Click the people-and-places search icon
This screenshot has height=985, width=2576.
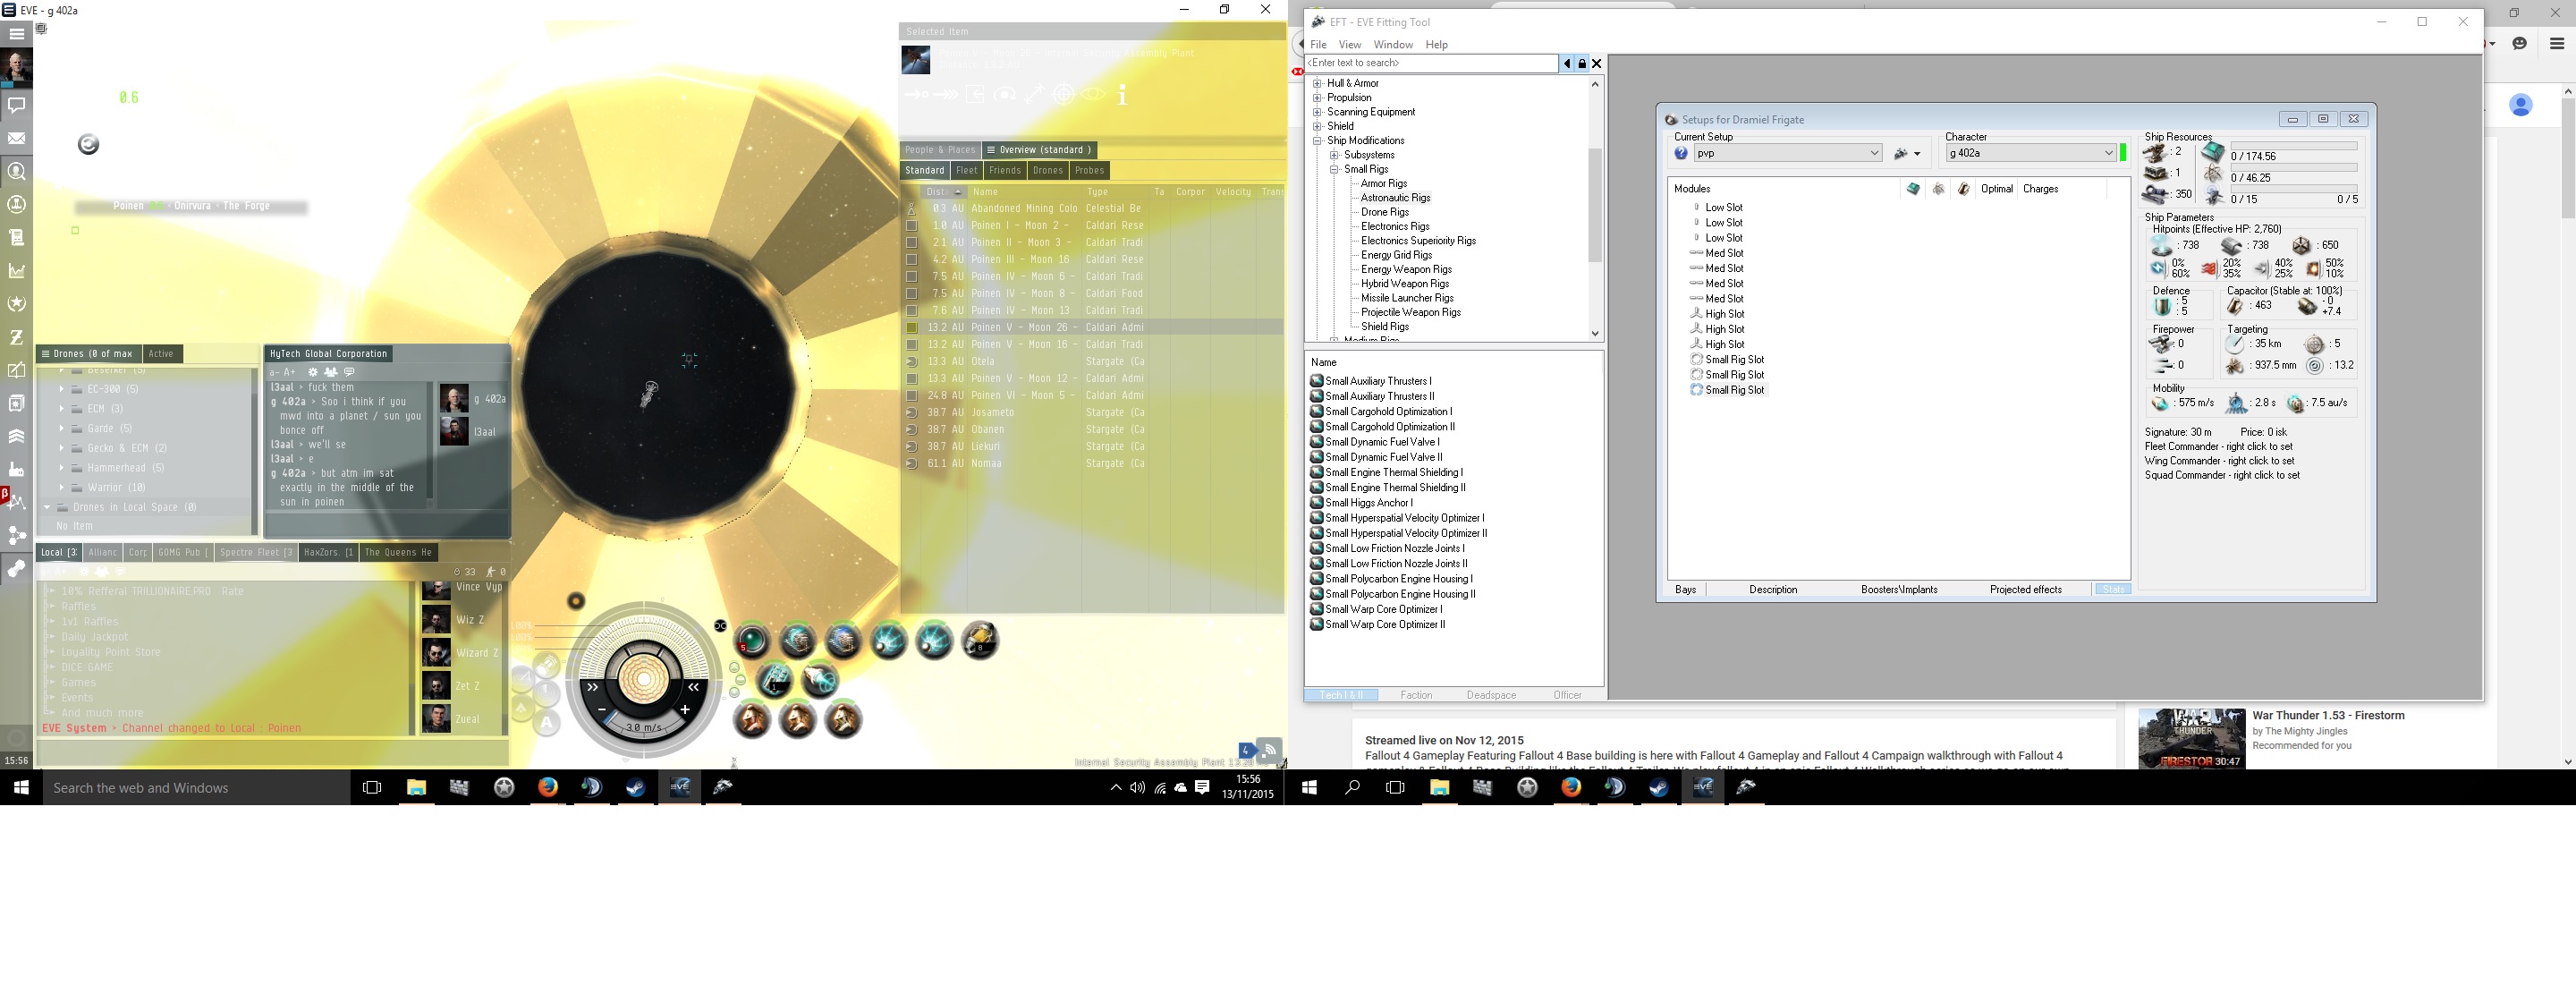pos(16,171)
